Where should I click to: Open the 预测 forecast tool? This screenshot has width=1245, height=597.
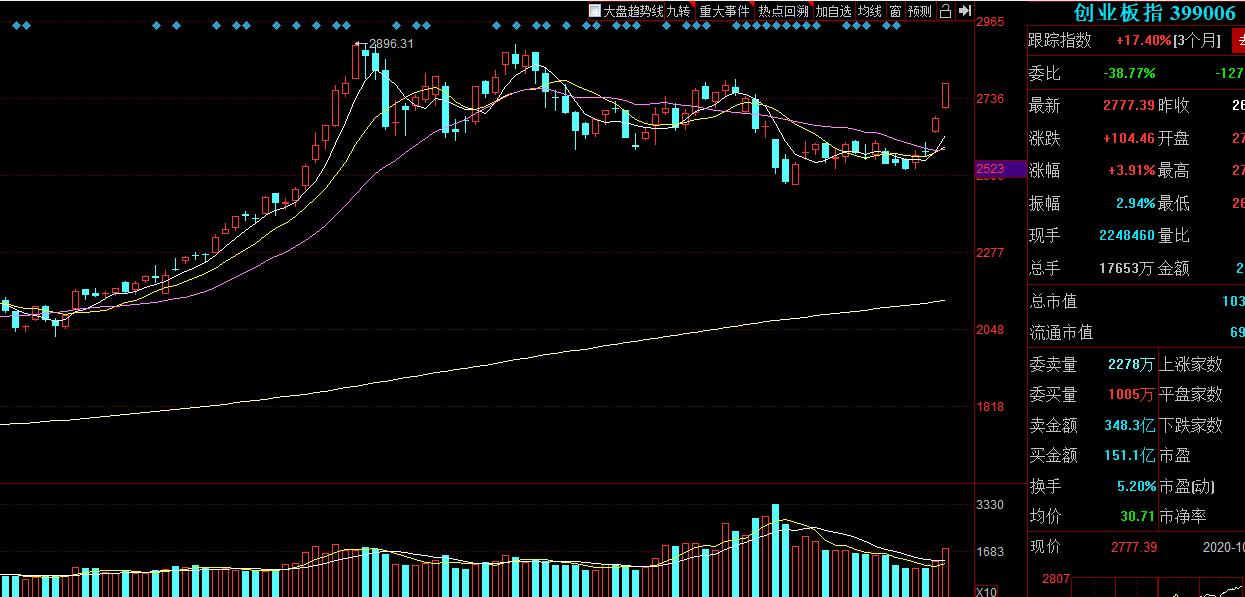919,11
